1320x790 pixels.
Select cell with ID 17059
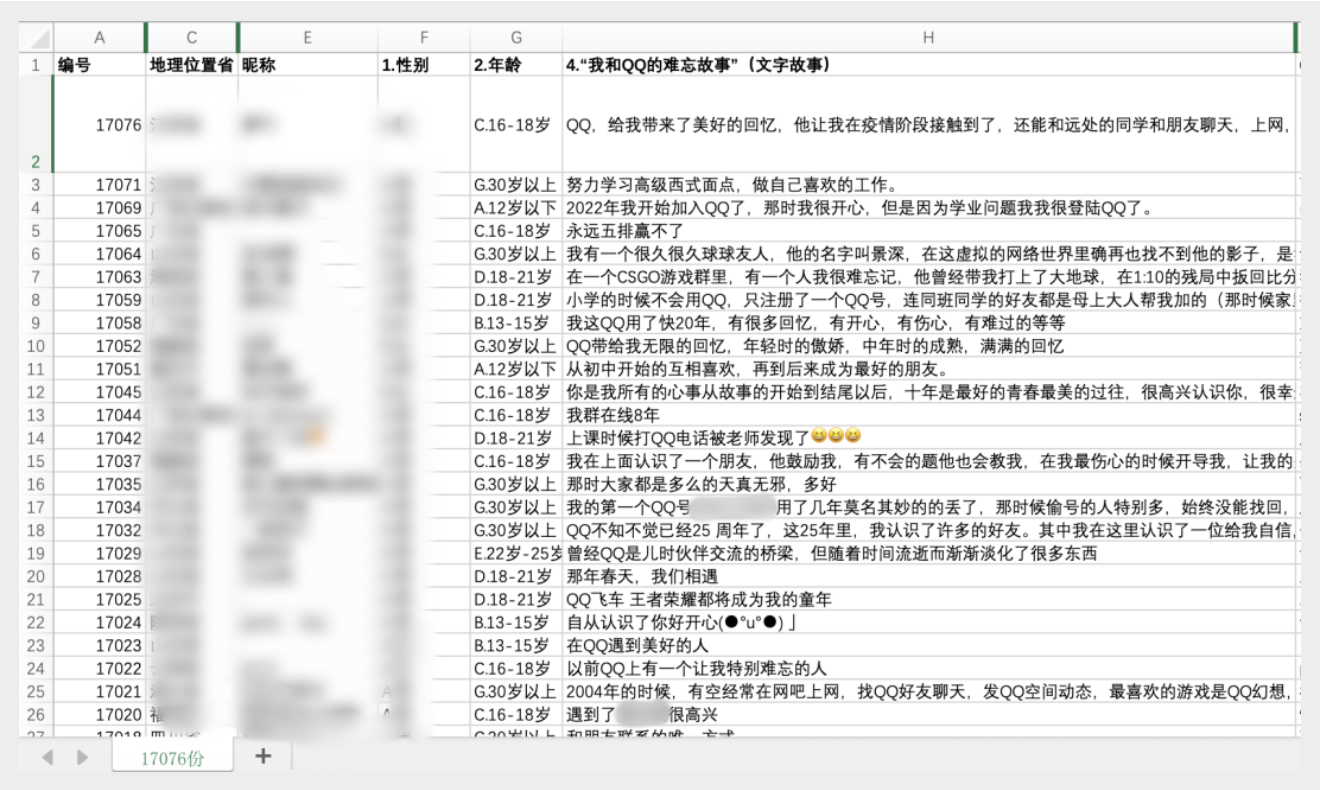pyautogui.click(x=99, y=300)
